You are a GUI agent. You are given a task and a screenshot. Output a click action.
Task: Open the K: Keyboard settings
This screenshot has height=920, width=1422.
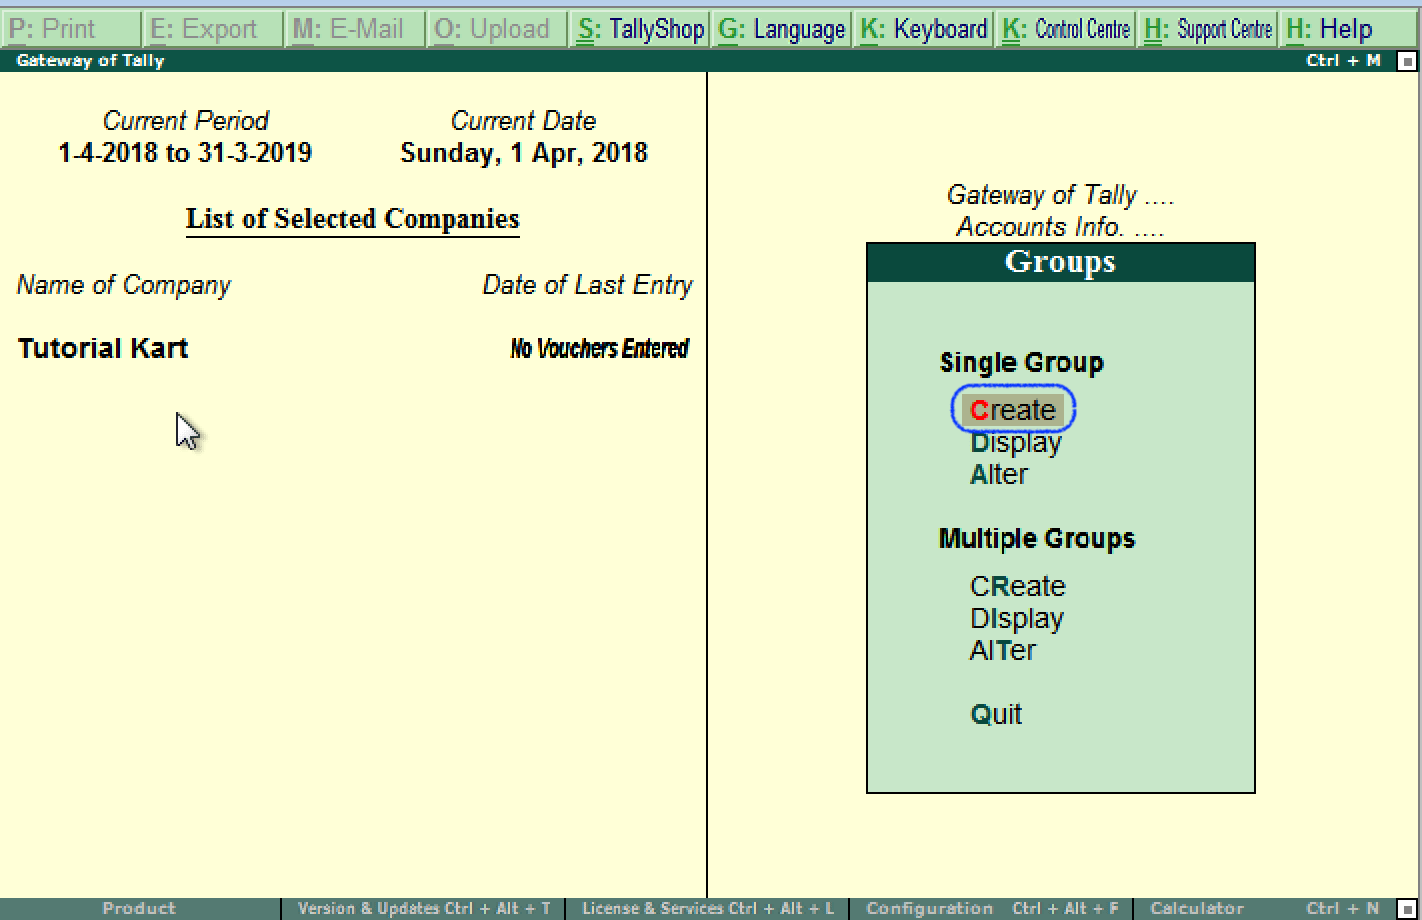pyautogui.click(x=924, y=29)
